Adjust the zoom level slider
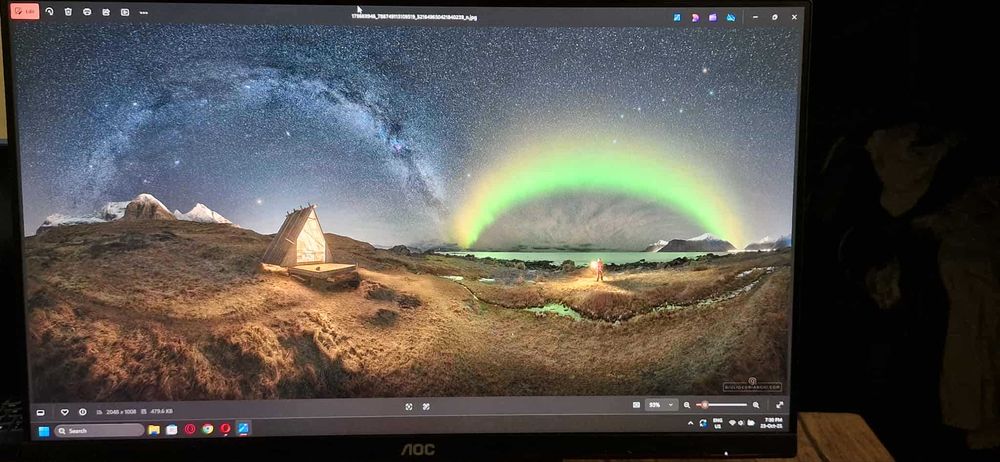Viewport: 1000px width, 462px height. (721, 405)
